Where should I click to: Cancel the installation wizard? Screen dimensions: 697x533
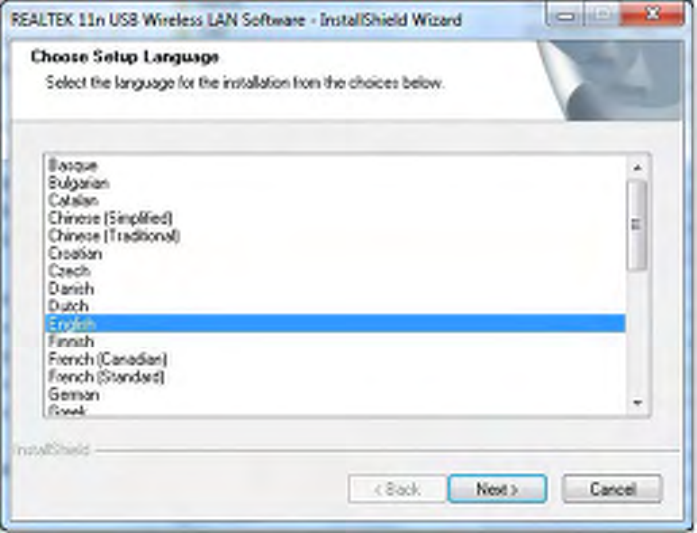pyautogui.click(x=612, y=489)
